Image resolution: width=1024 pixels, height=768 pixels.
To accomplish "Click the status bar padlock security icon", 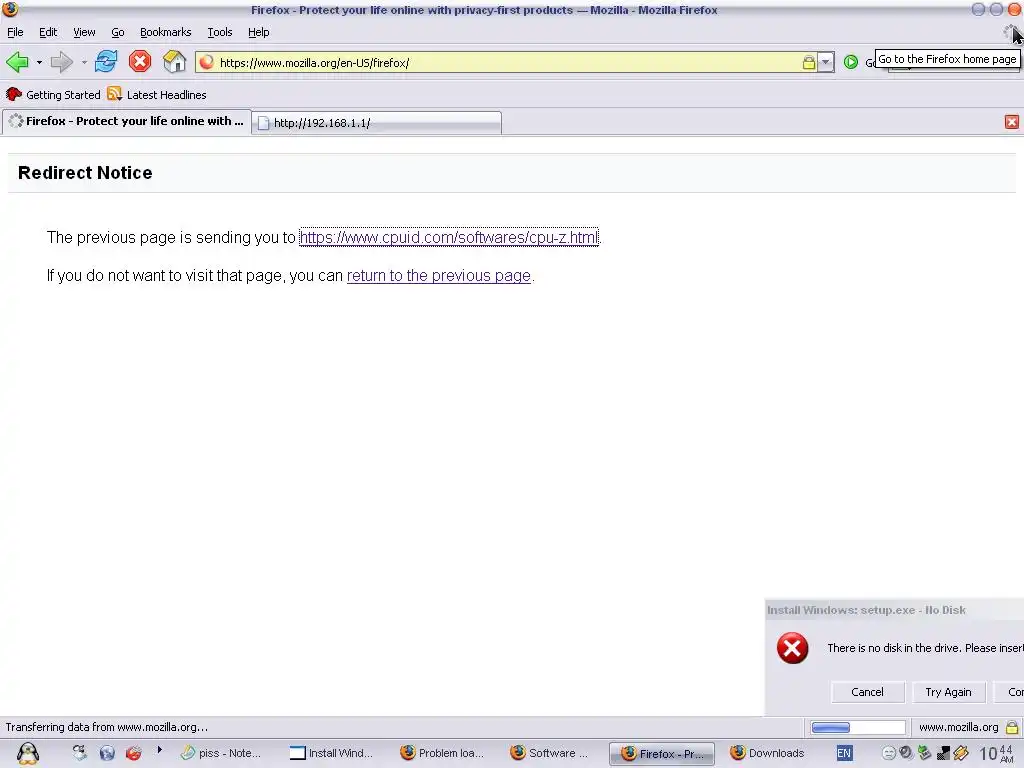I will 1012,727.
